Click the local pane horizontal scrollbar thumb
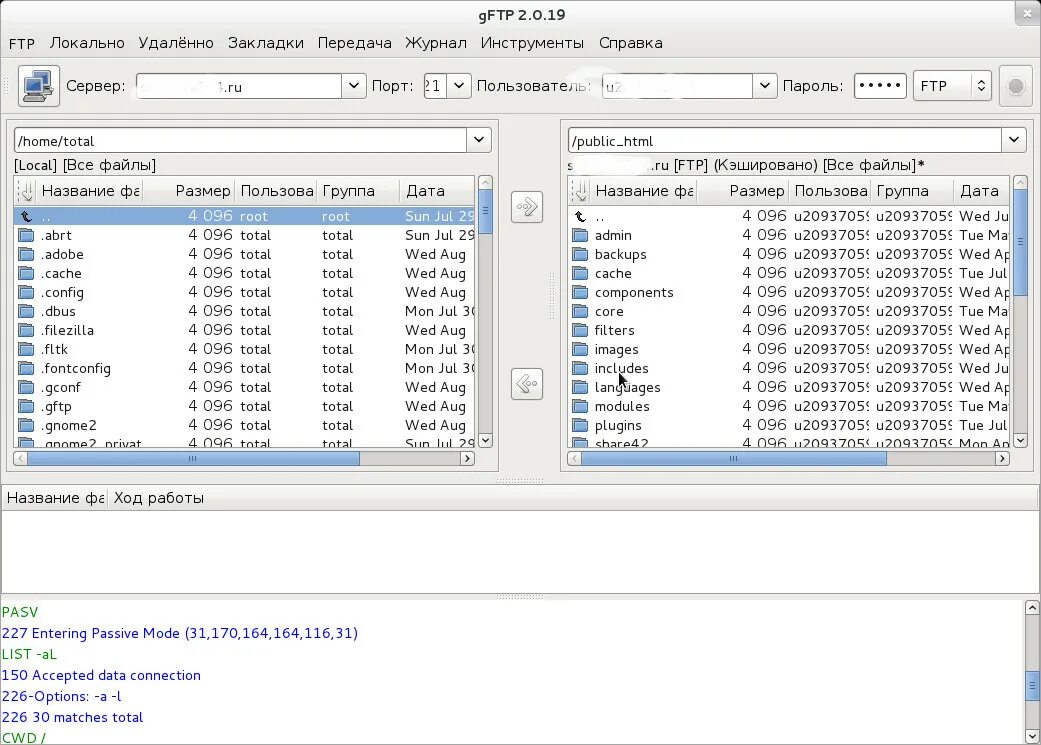The width and height of the screenshot is (1041, 745). point(193,458)
